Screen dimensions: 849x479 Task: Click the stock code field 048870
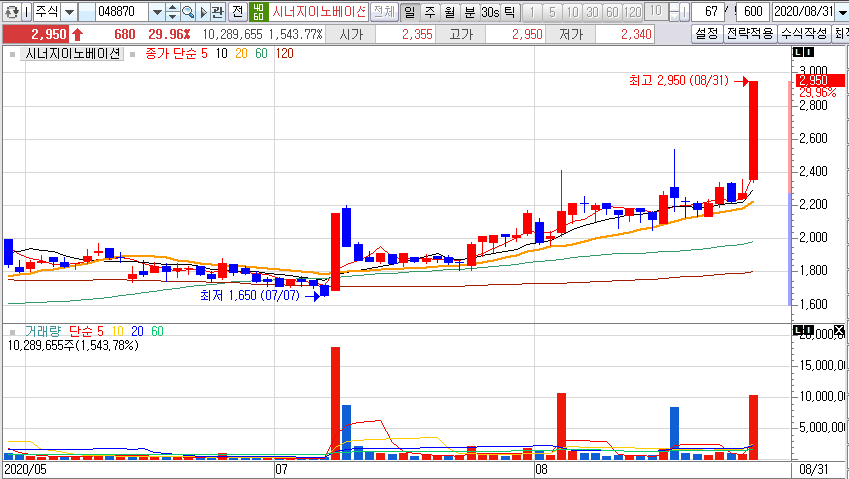122,11
